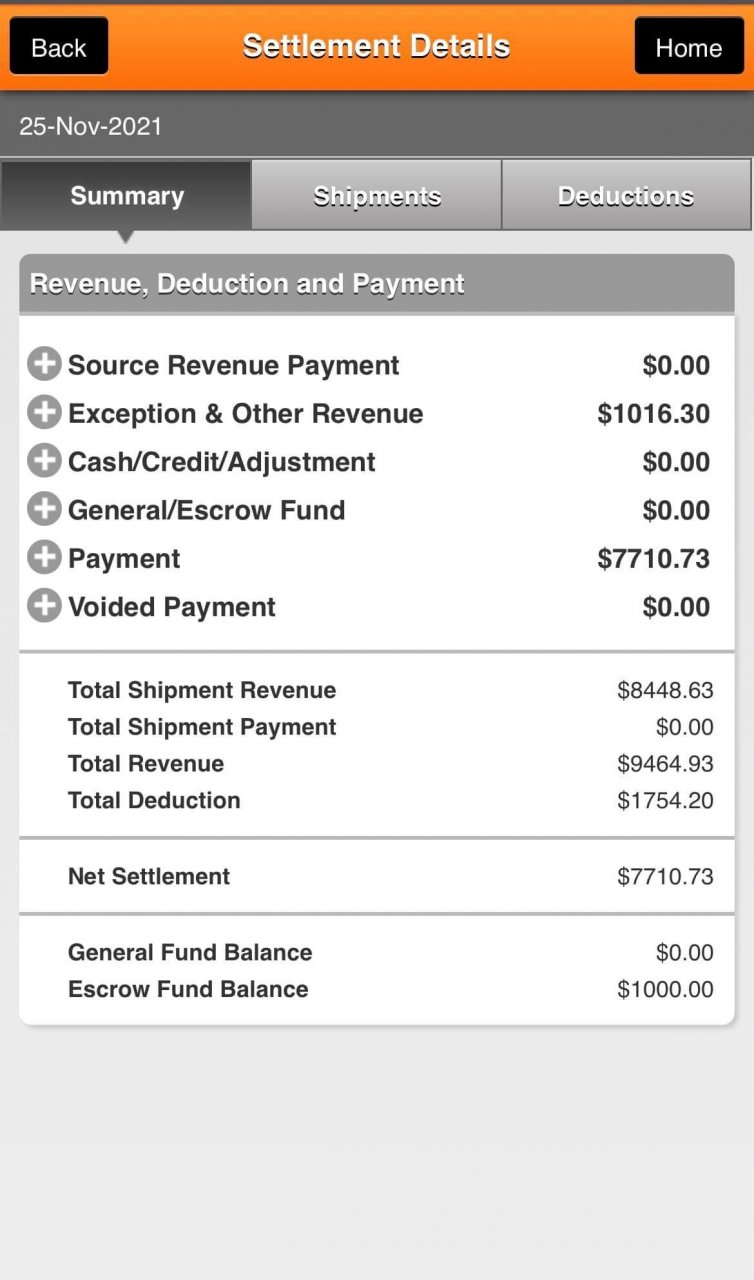This screenshot has width=754, height=1280.
Task: Tap the Escrow Fund Balance row
Action: (x=377, y=989)
